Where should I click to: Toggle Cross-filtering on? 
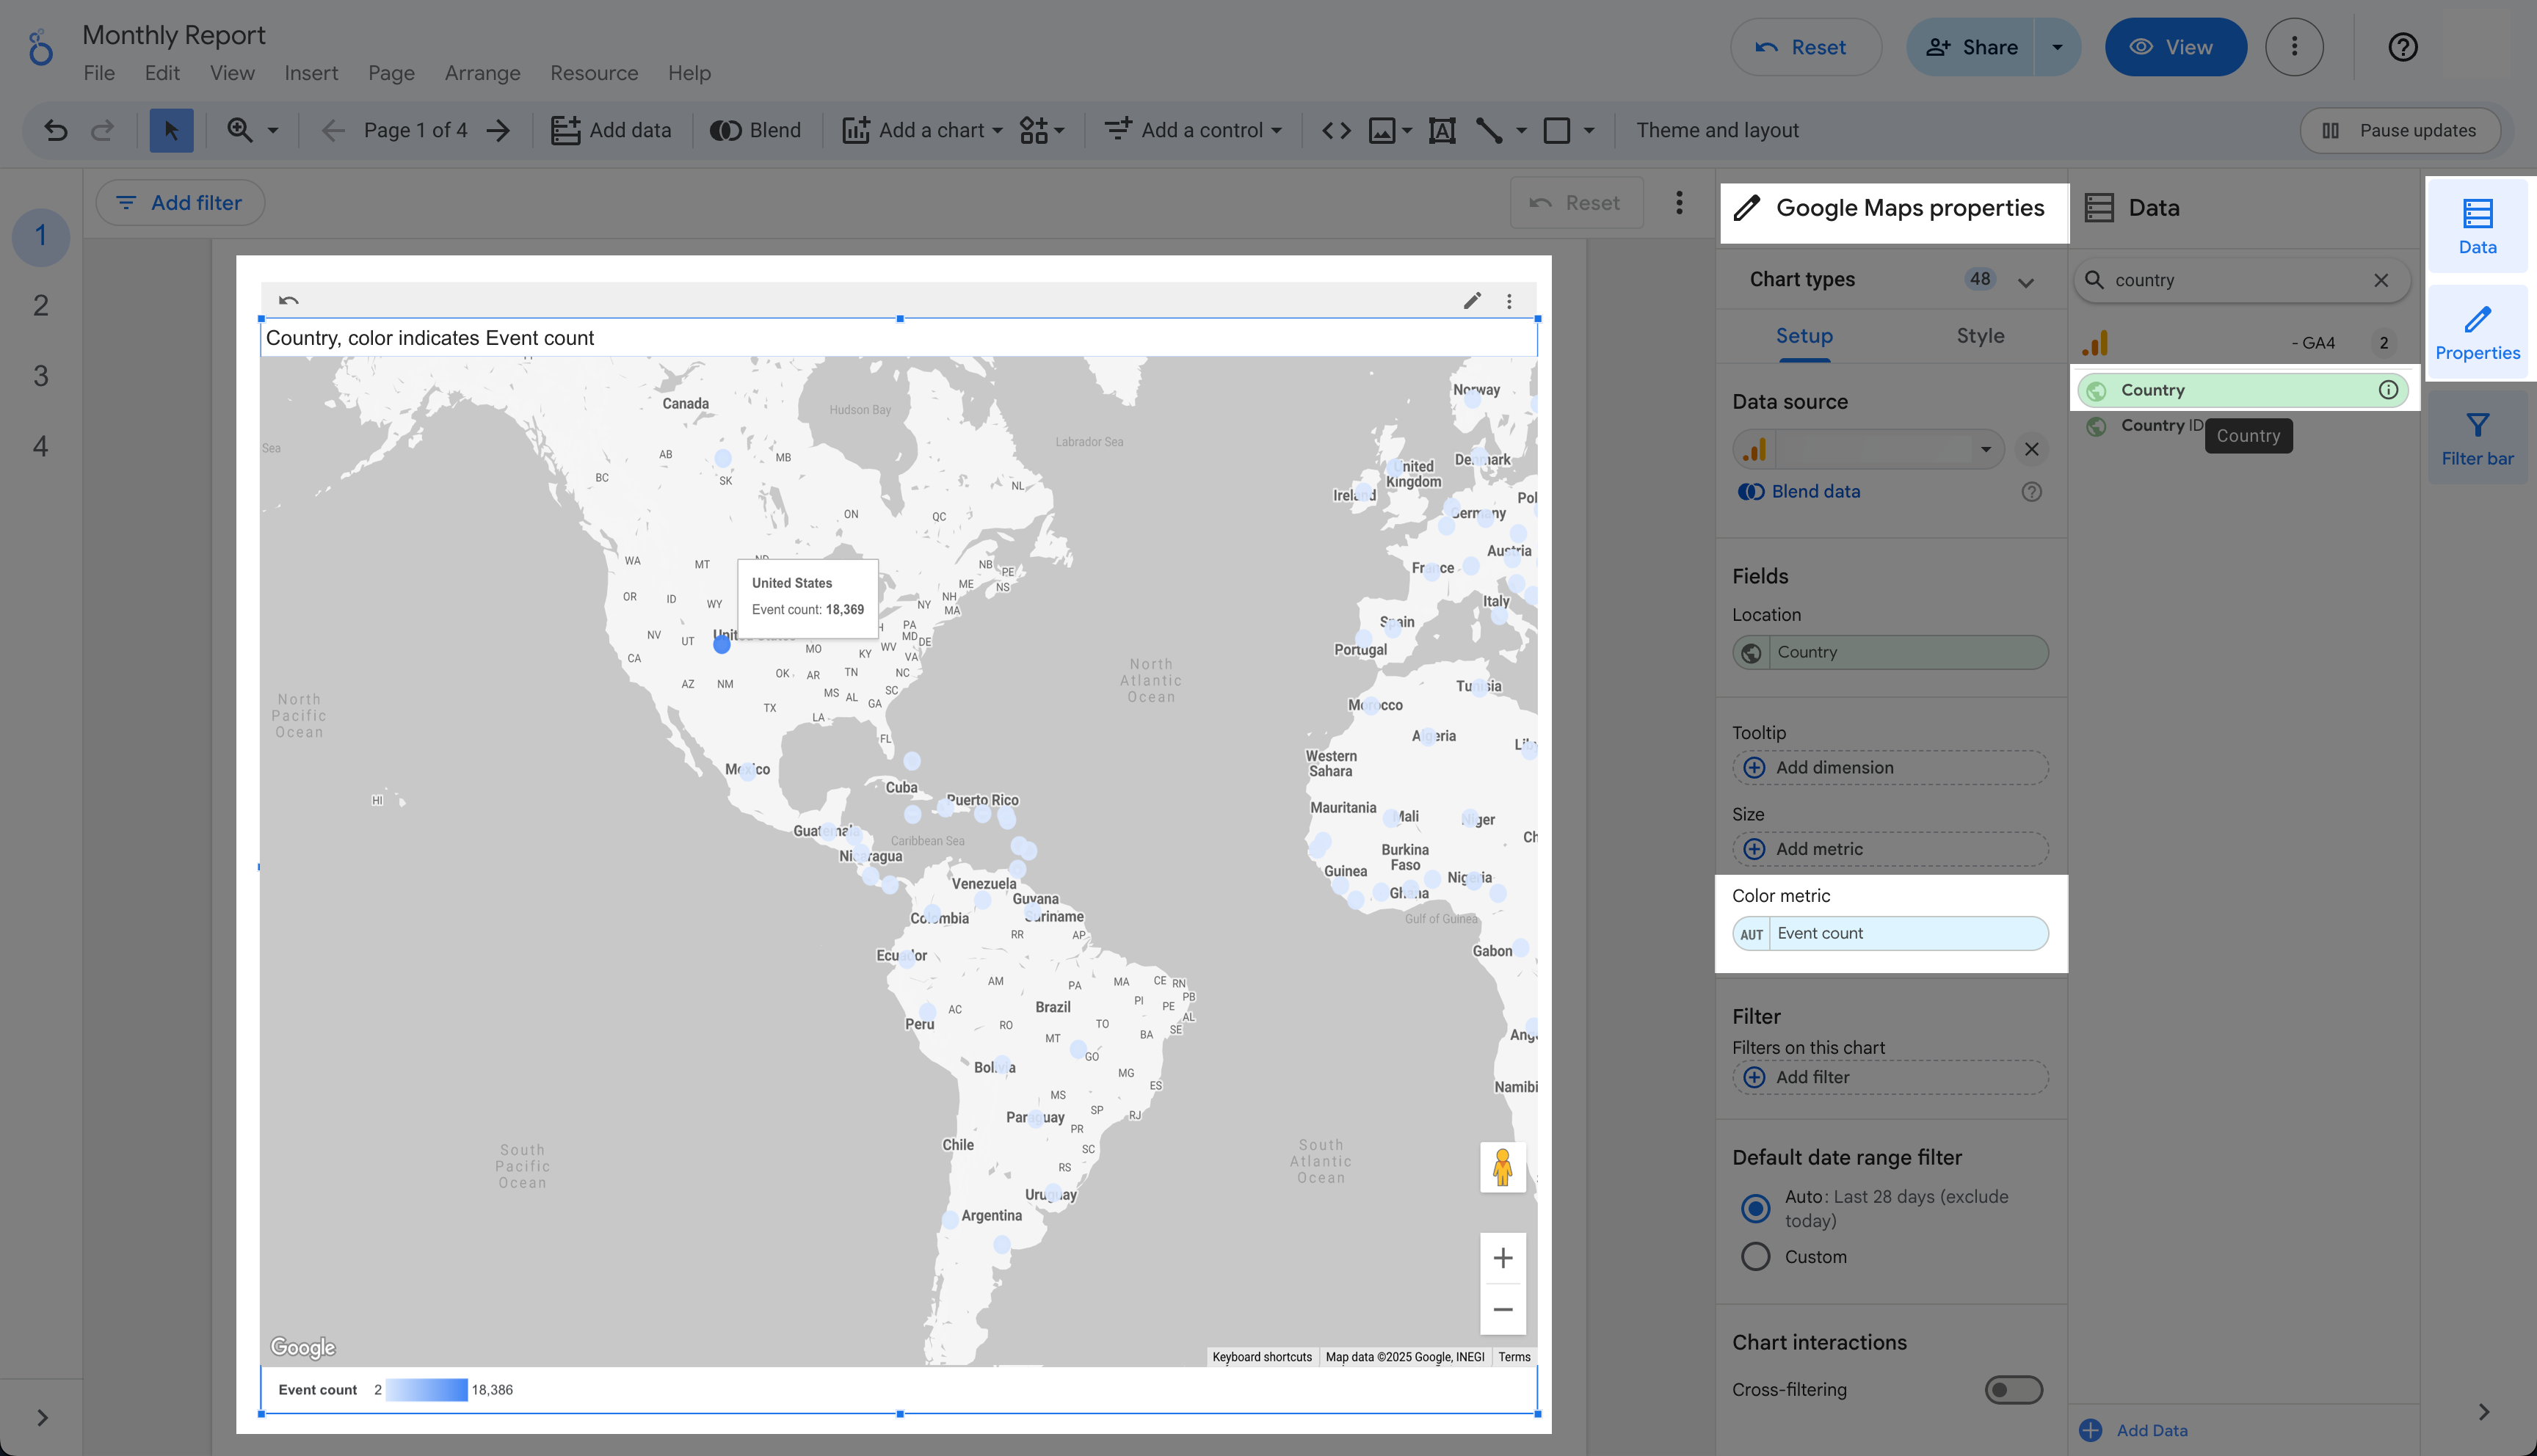(2013, 1389)
